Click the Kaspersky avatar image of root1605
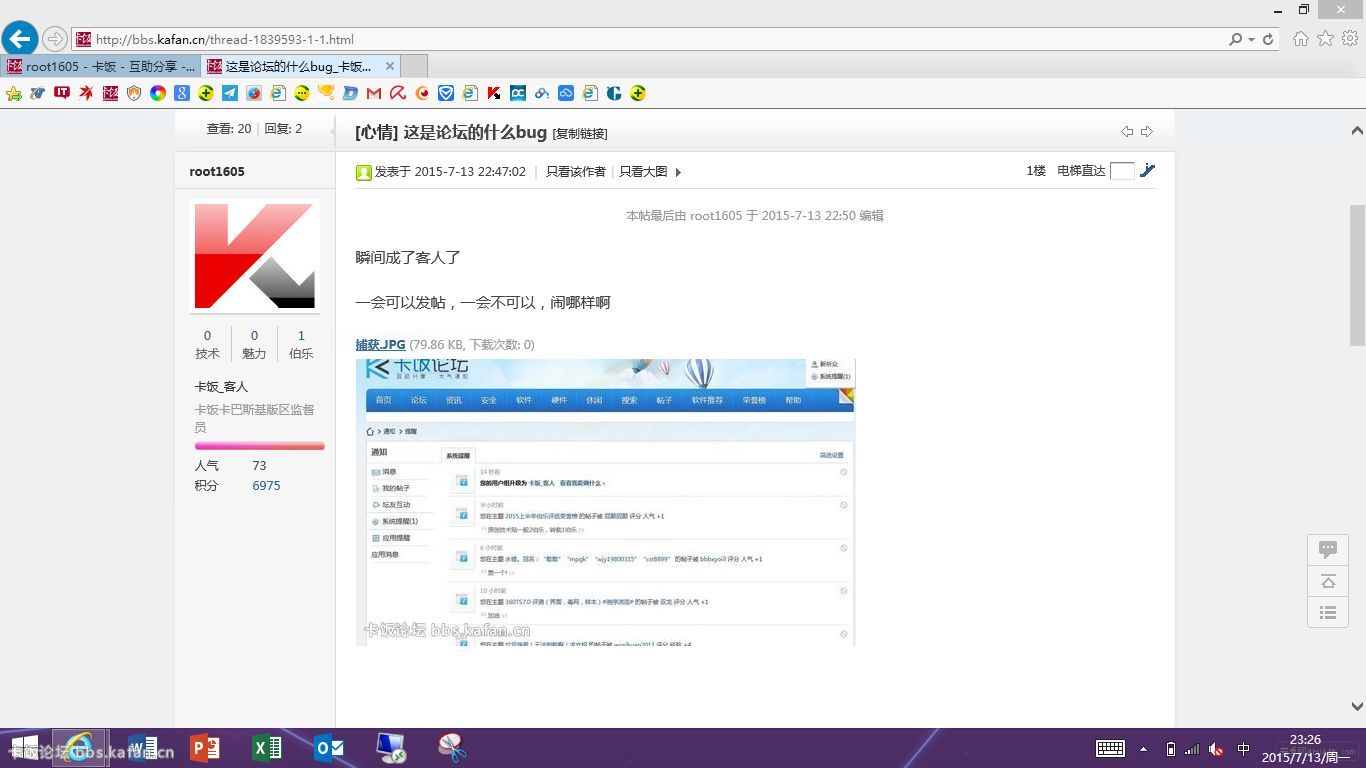 coord(255,256)
